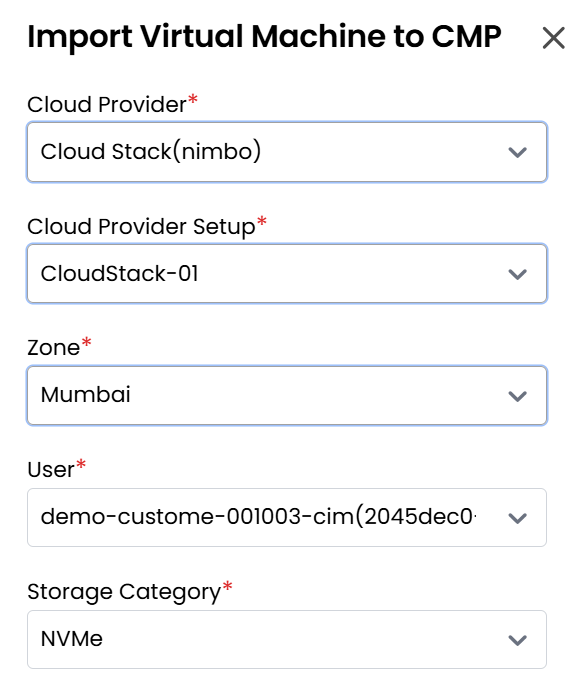Viewport: 583px width, 687px height.
Task: Click the User field label
Action: (x=51, y=470)
